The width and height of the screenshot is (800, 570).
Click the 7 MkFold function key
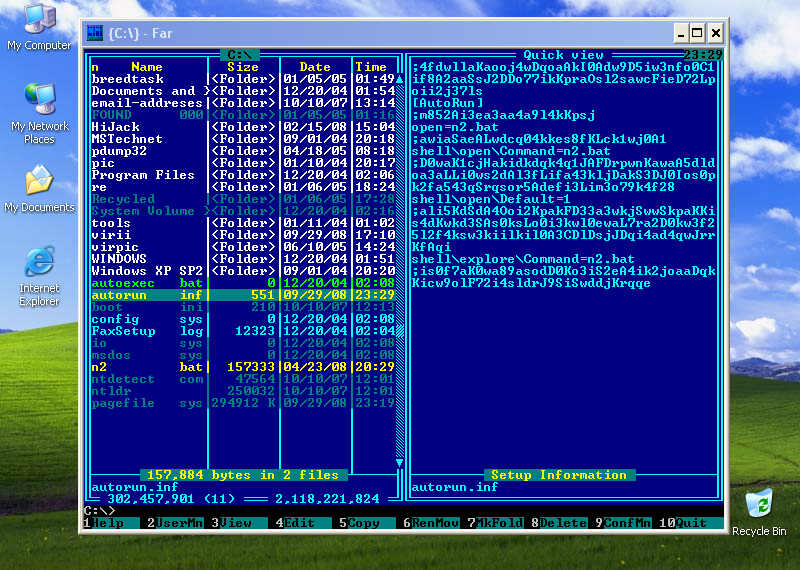click(495, 523)
